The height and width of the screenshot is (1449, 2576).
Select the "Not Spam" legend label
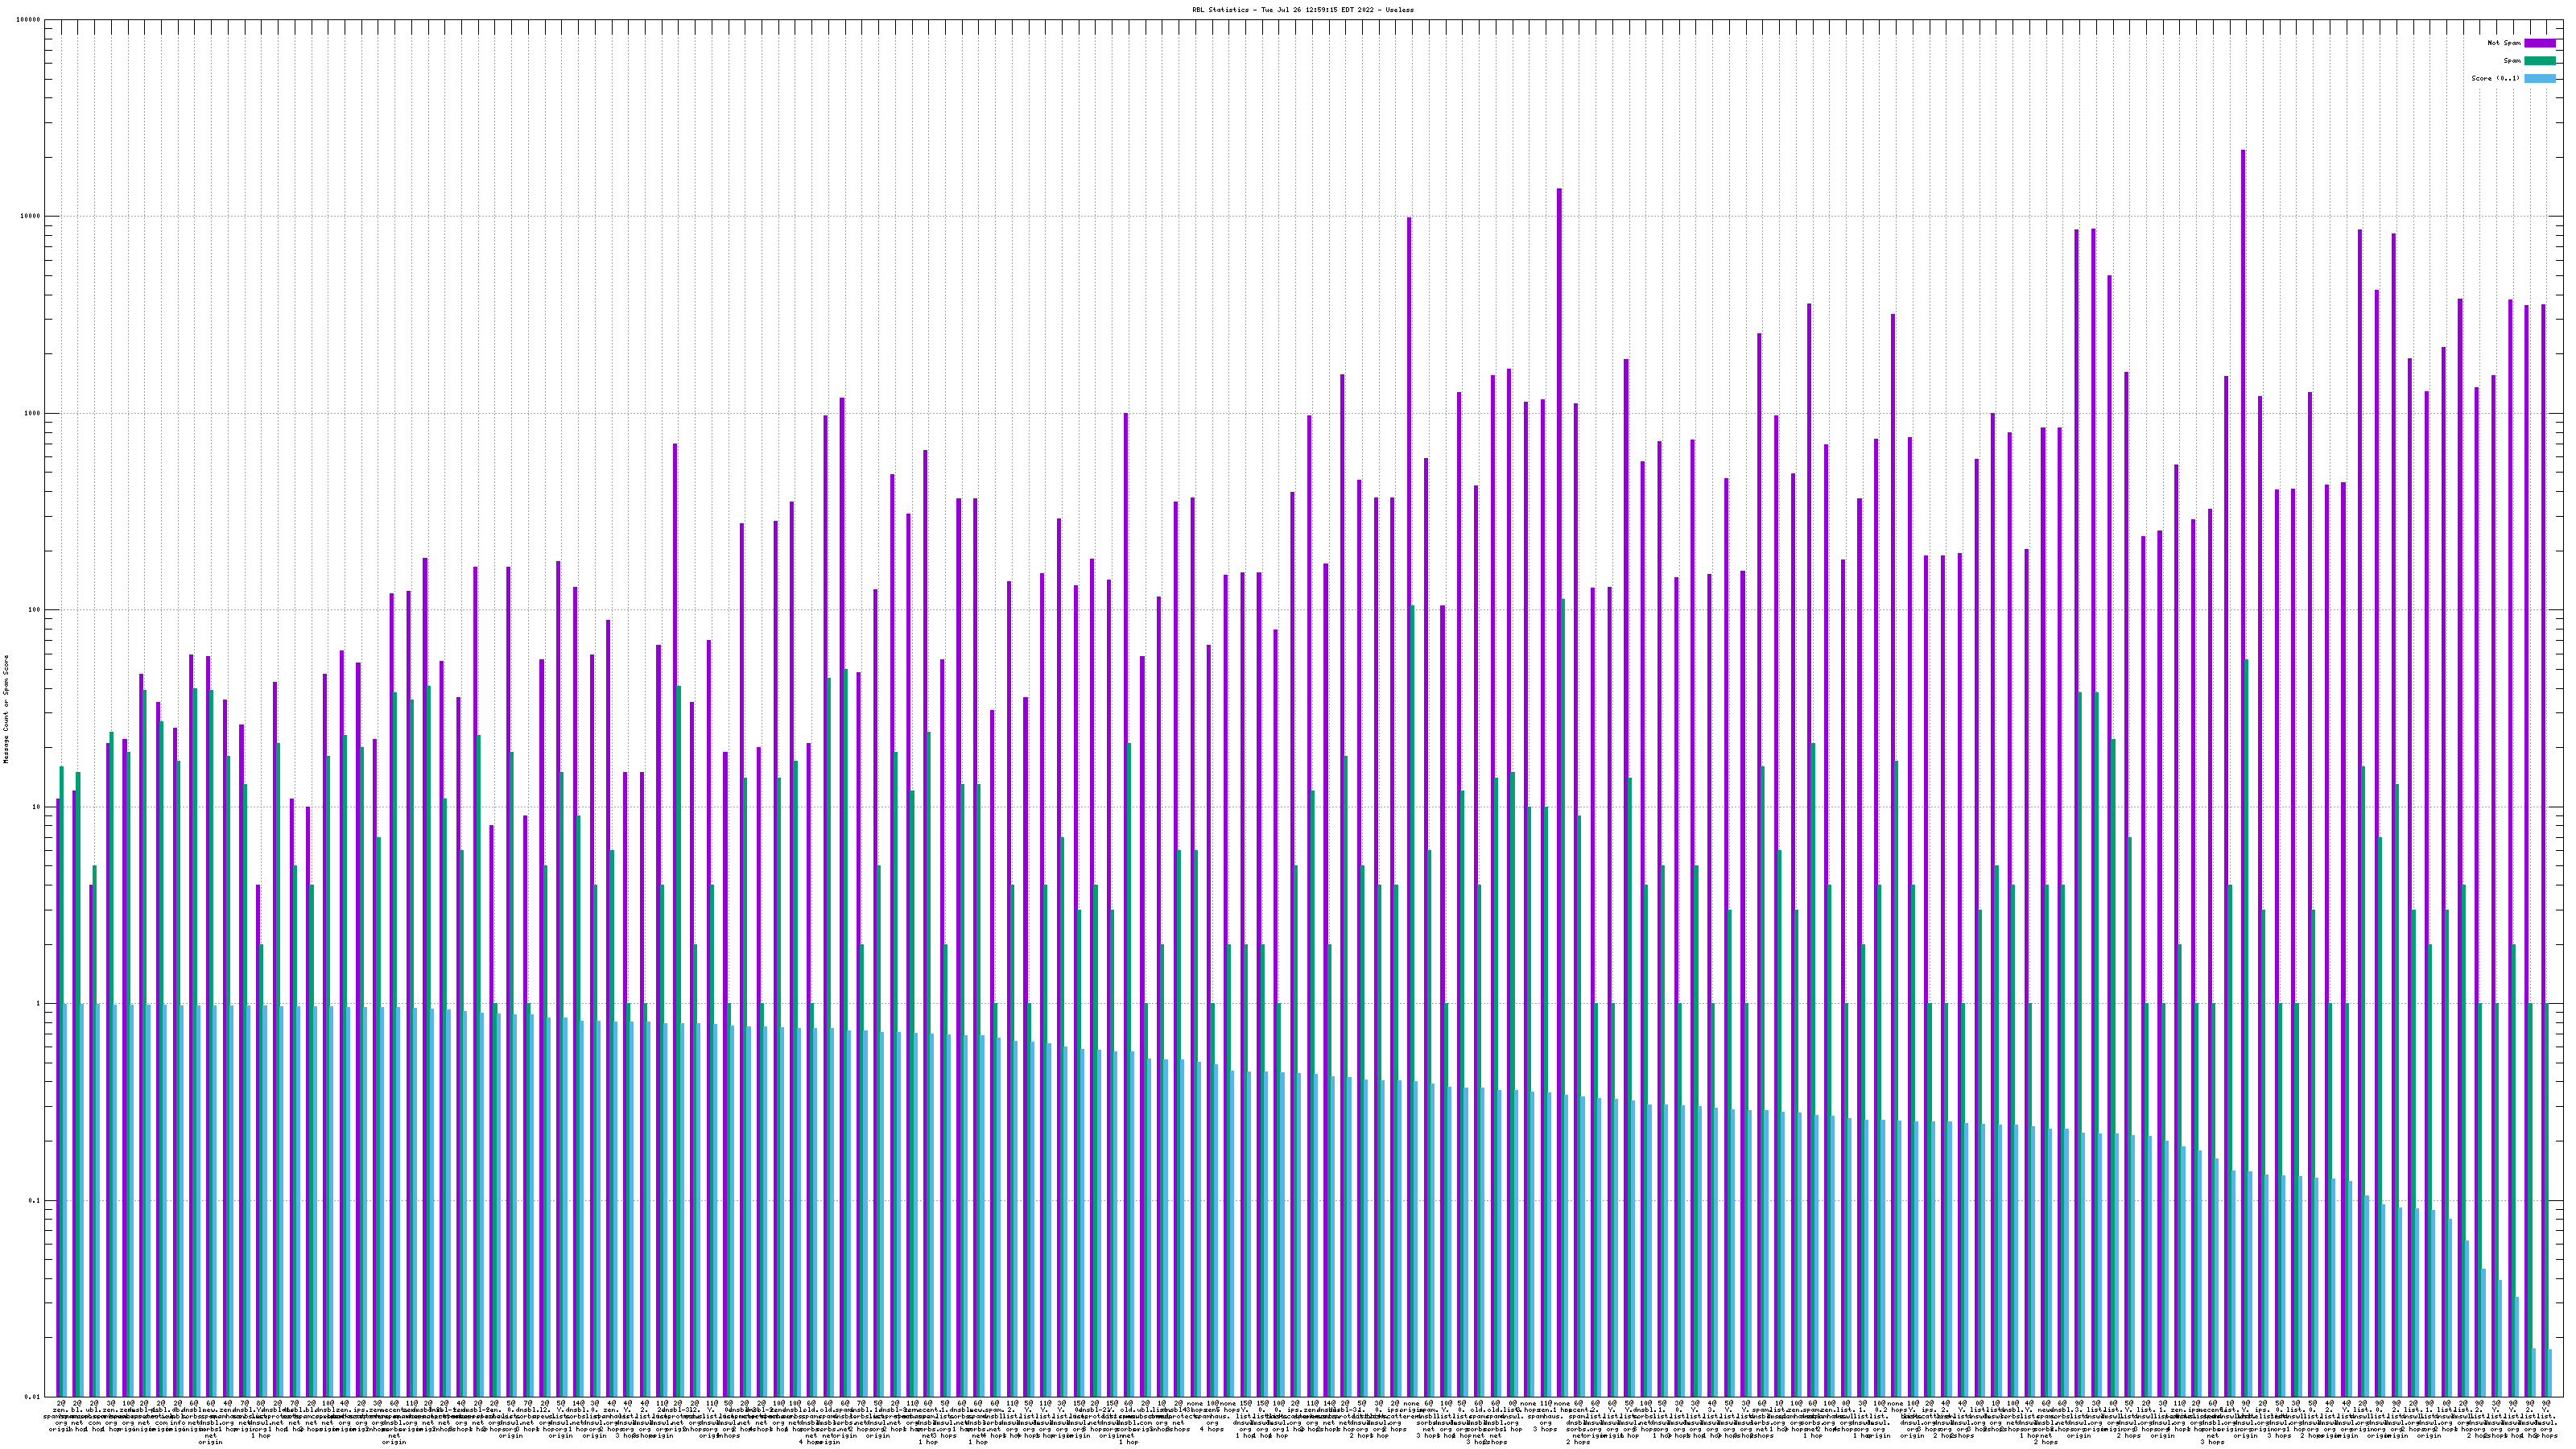click(x=2504, y=43)
